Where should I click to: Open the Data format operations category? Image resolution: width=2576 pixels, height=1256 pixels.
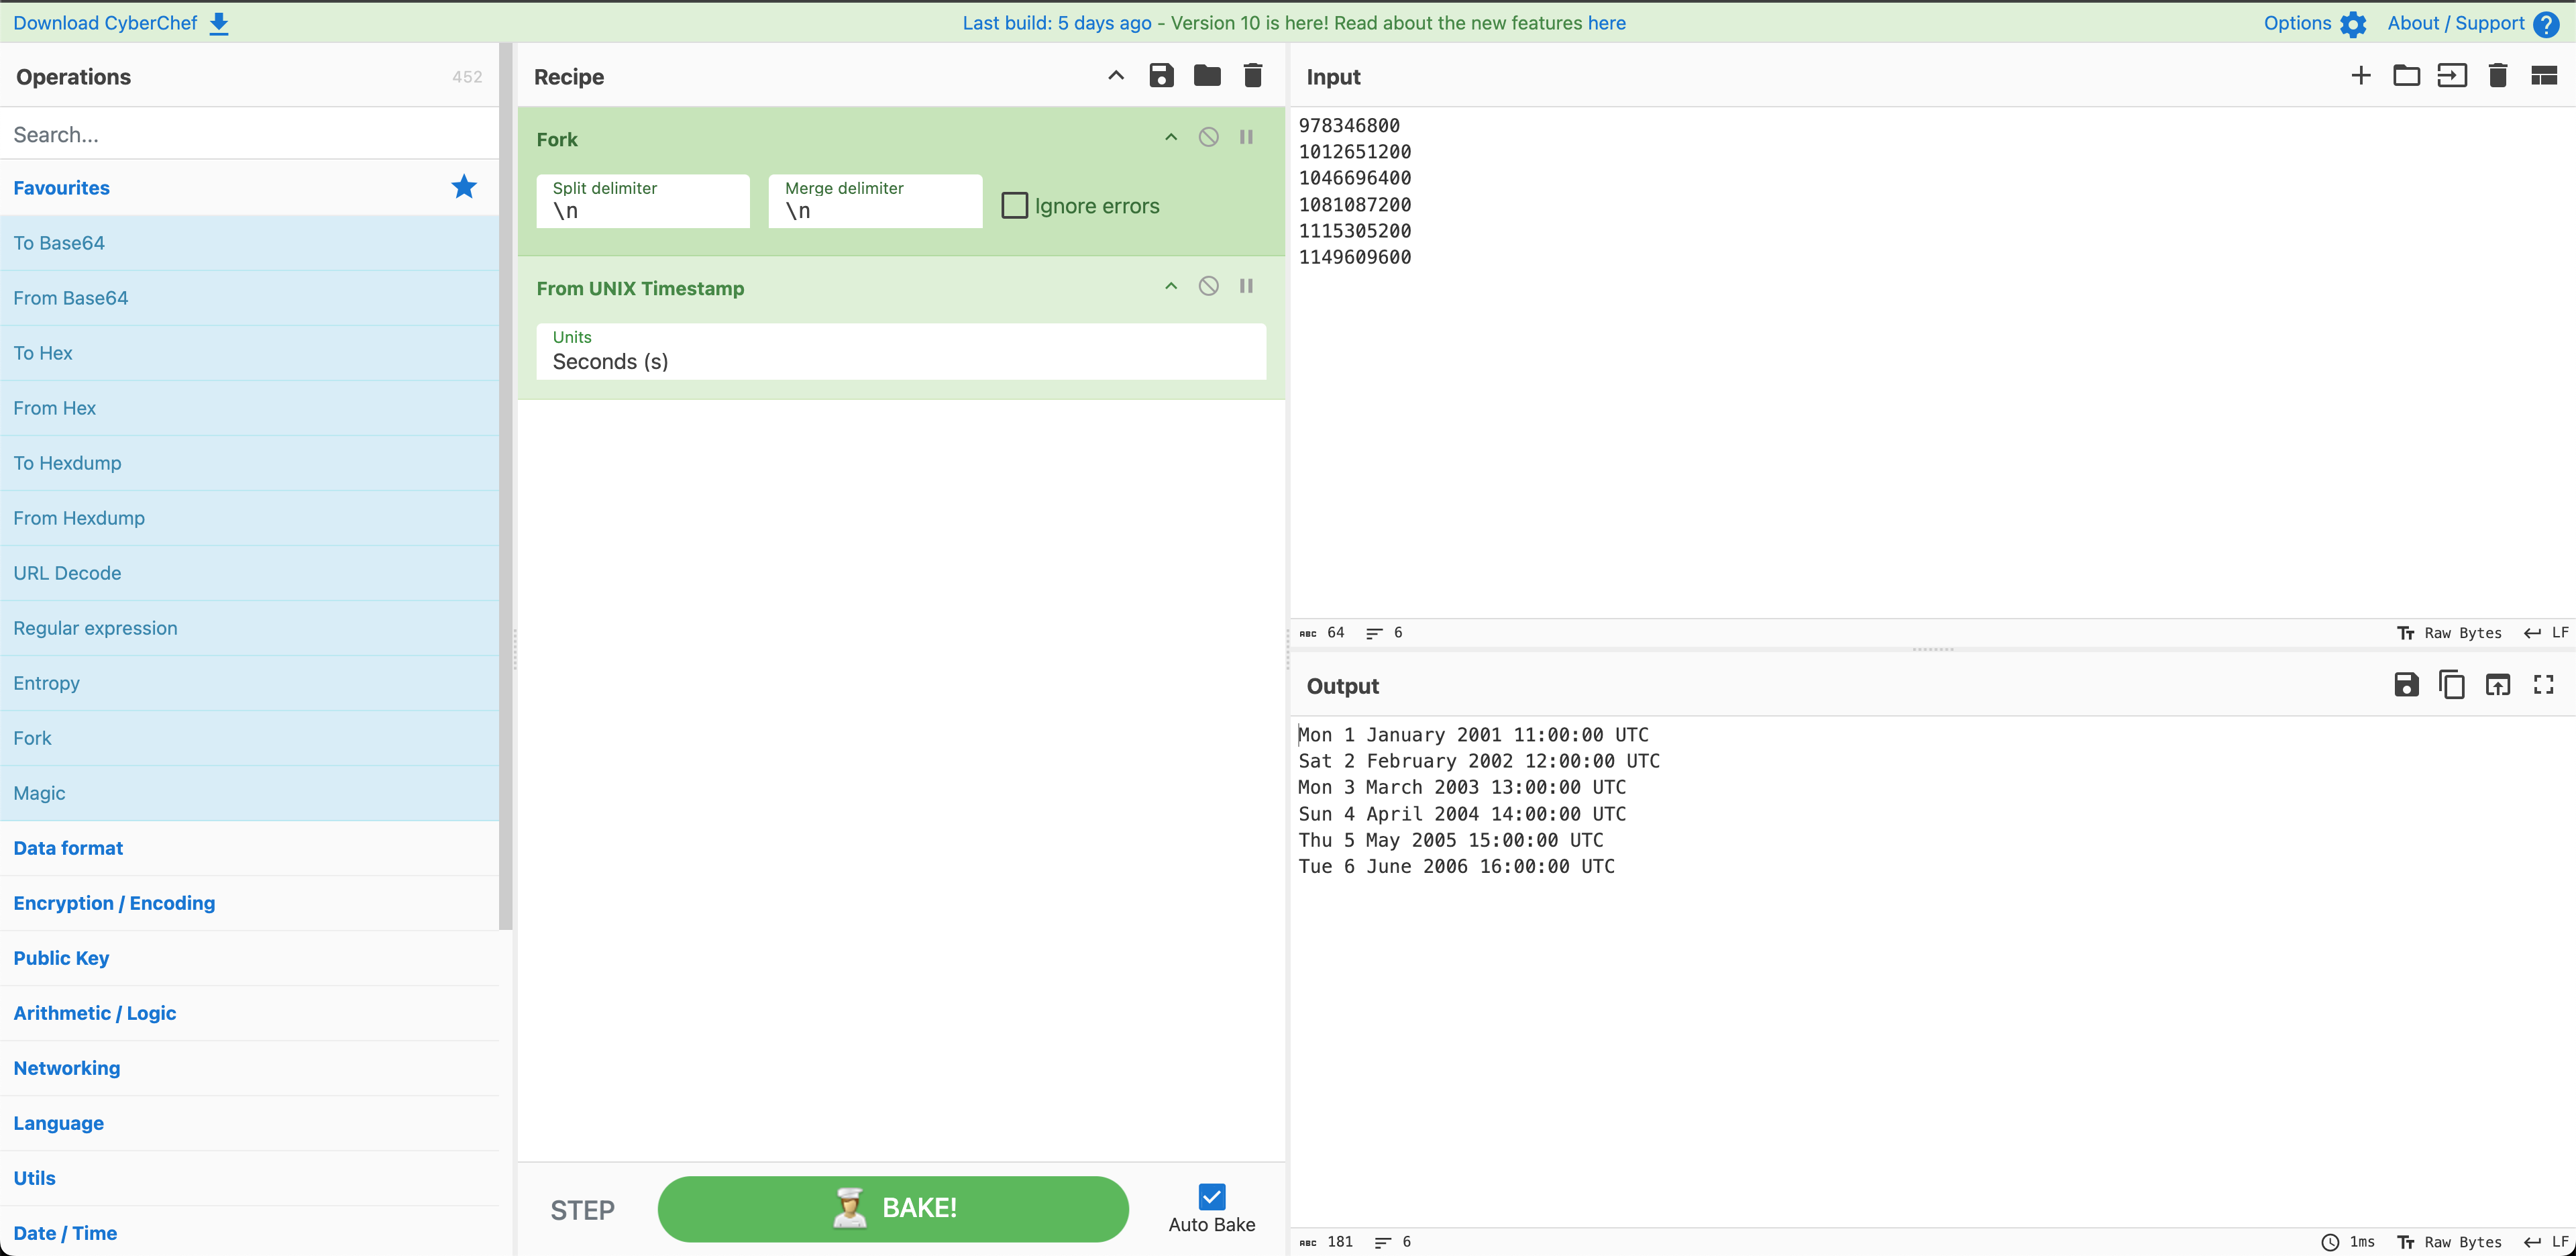coord(68,848)
